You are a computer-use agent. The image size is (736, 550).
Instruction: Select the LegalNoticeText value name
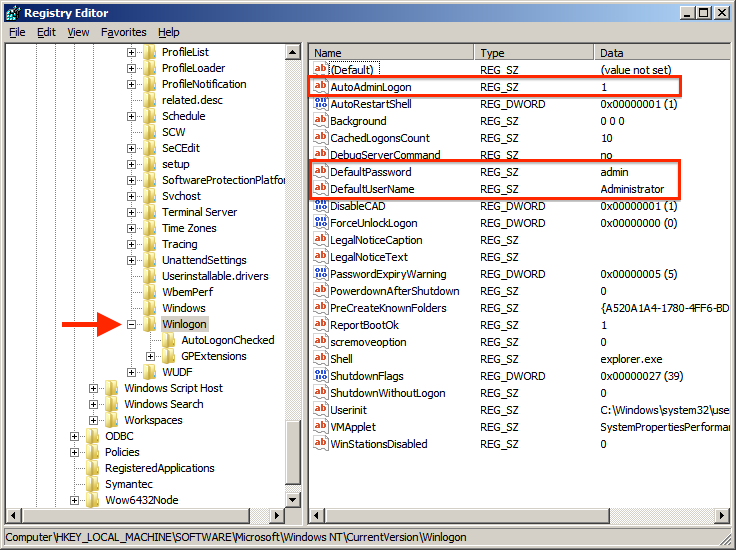(x=369, y=257)
